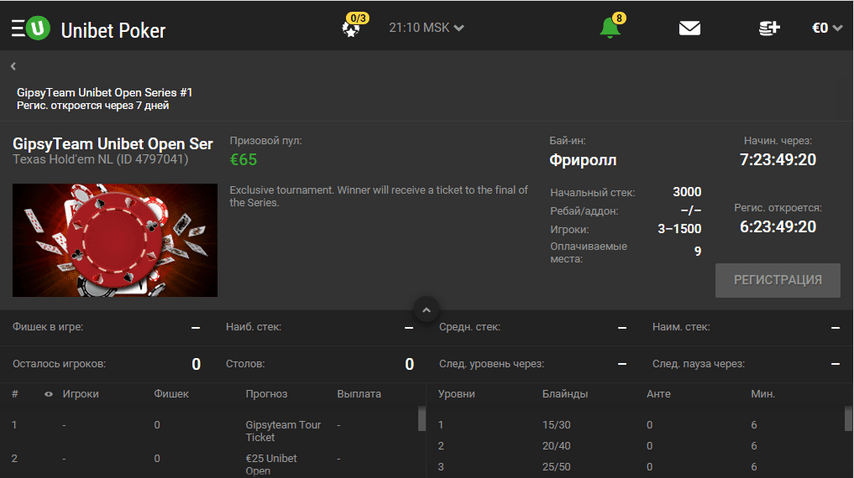Viewport: 854px width, 478px height.
Task: Go back with the left chevron
Action: pos(13,66)
